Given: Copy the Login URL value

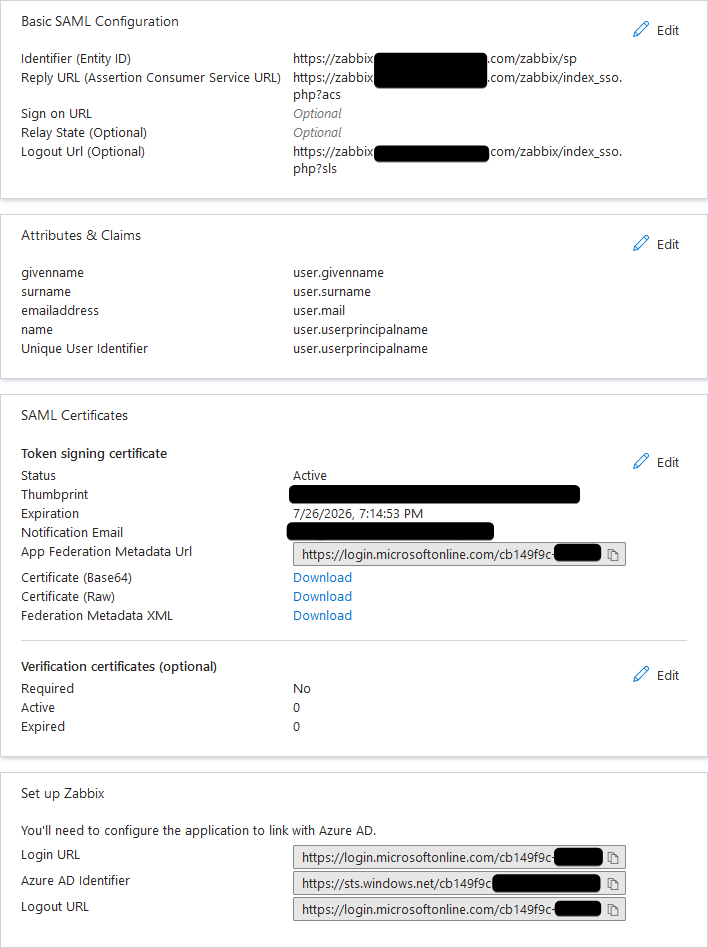Looking at the screenshot, I should [x=613, y=857].
